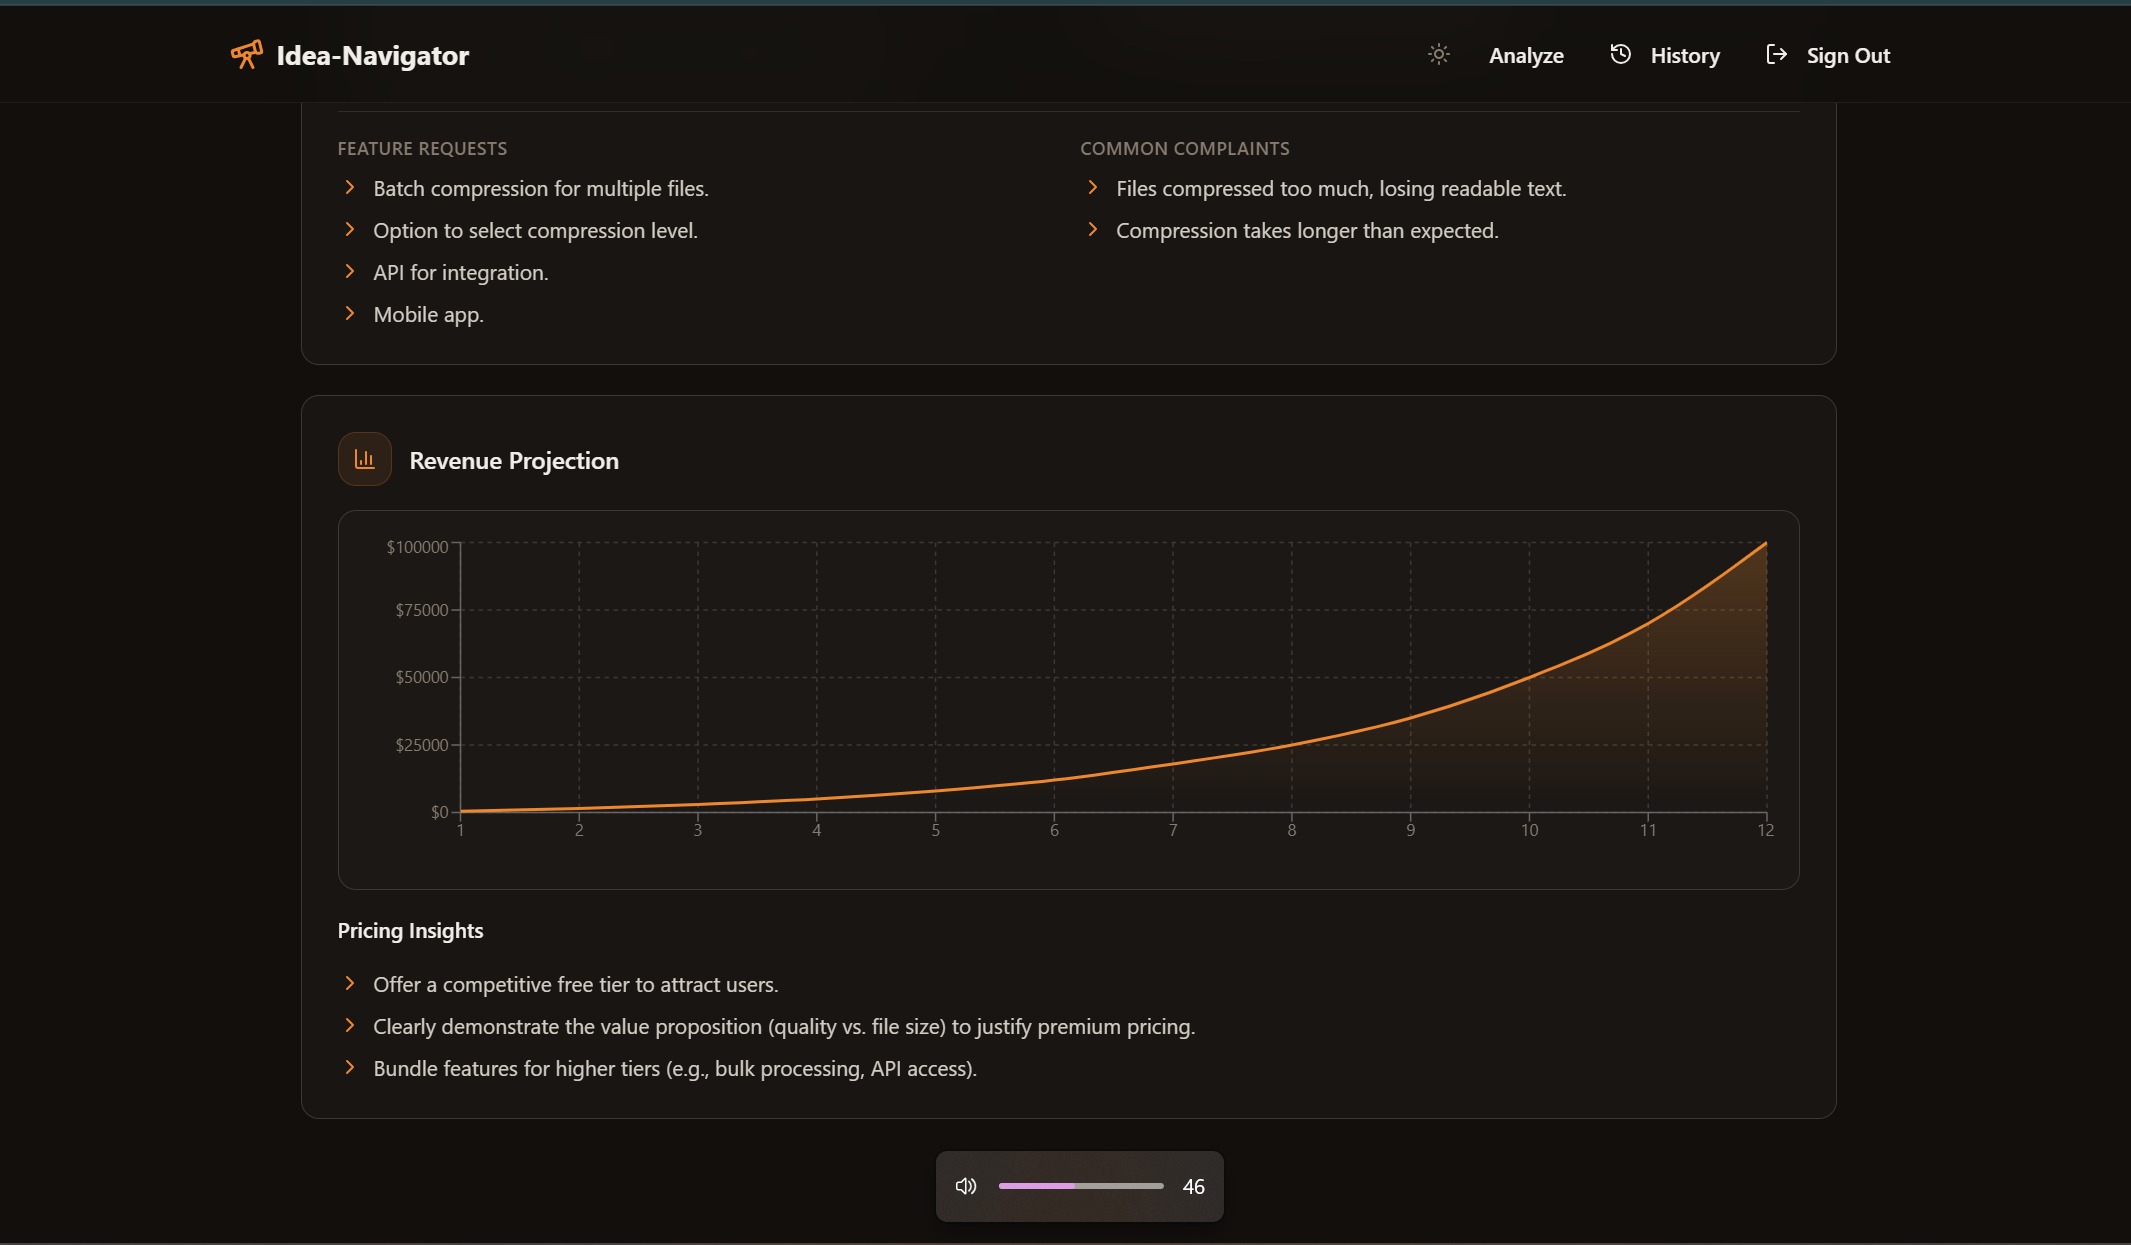Click the volume slider track
The height and width of the screenshot is (1245, 2131).
tap(1081, 1186)
